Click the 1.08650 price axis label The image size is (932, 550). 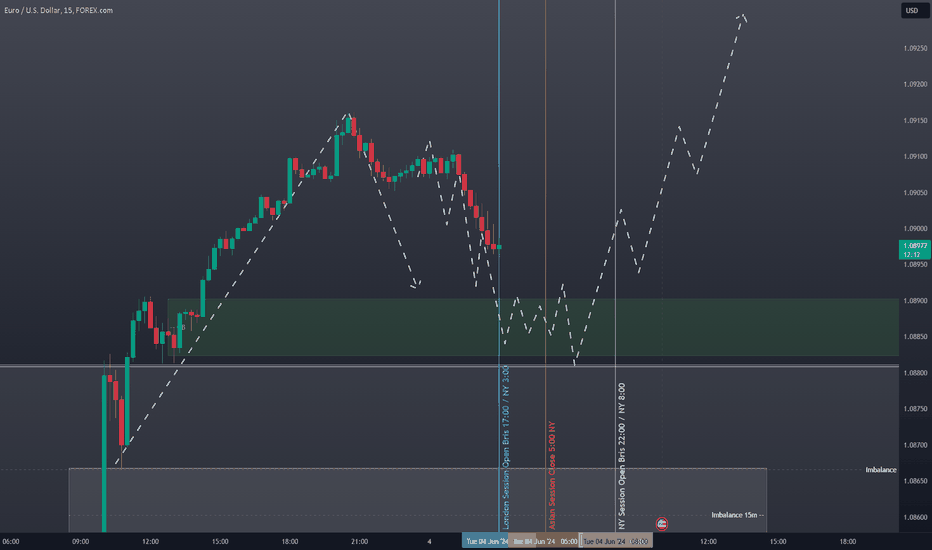click(x=915, y=481)
